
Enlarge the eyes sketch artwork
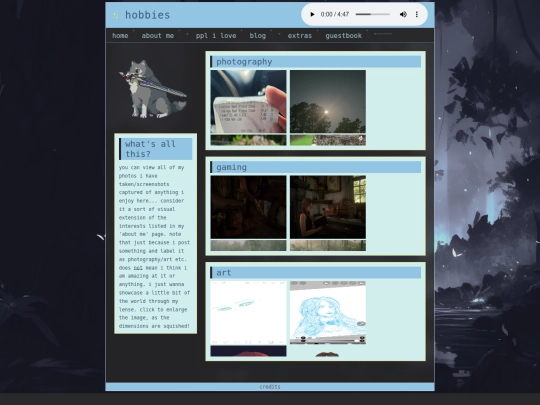click(x=248, y=313)
